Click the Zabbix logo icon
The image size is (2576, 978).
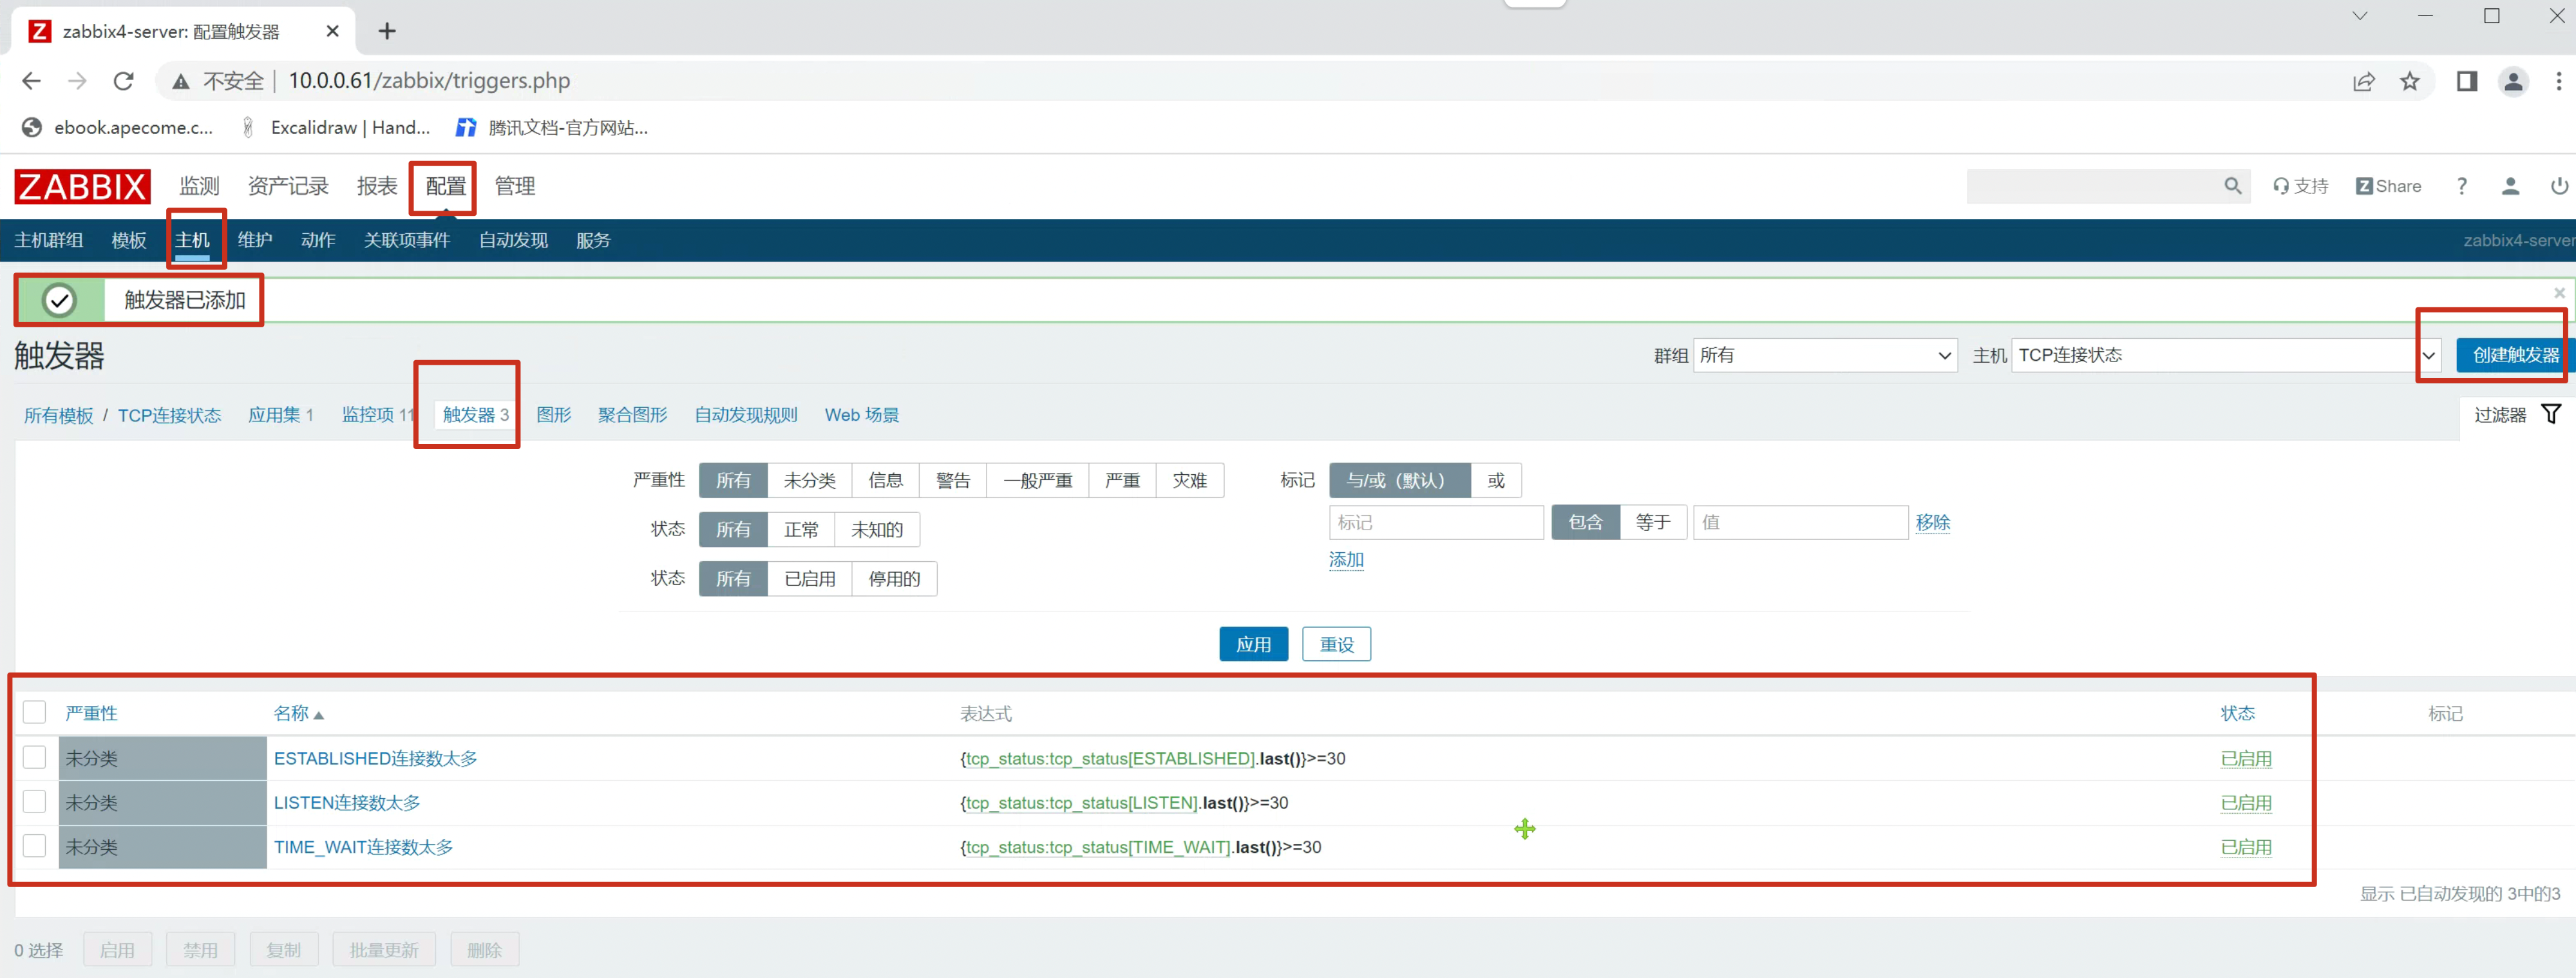[82, 186]
